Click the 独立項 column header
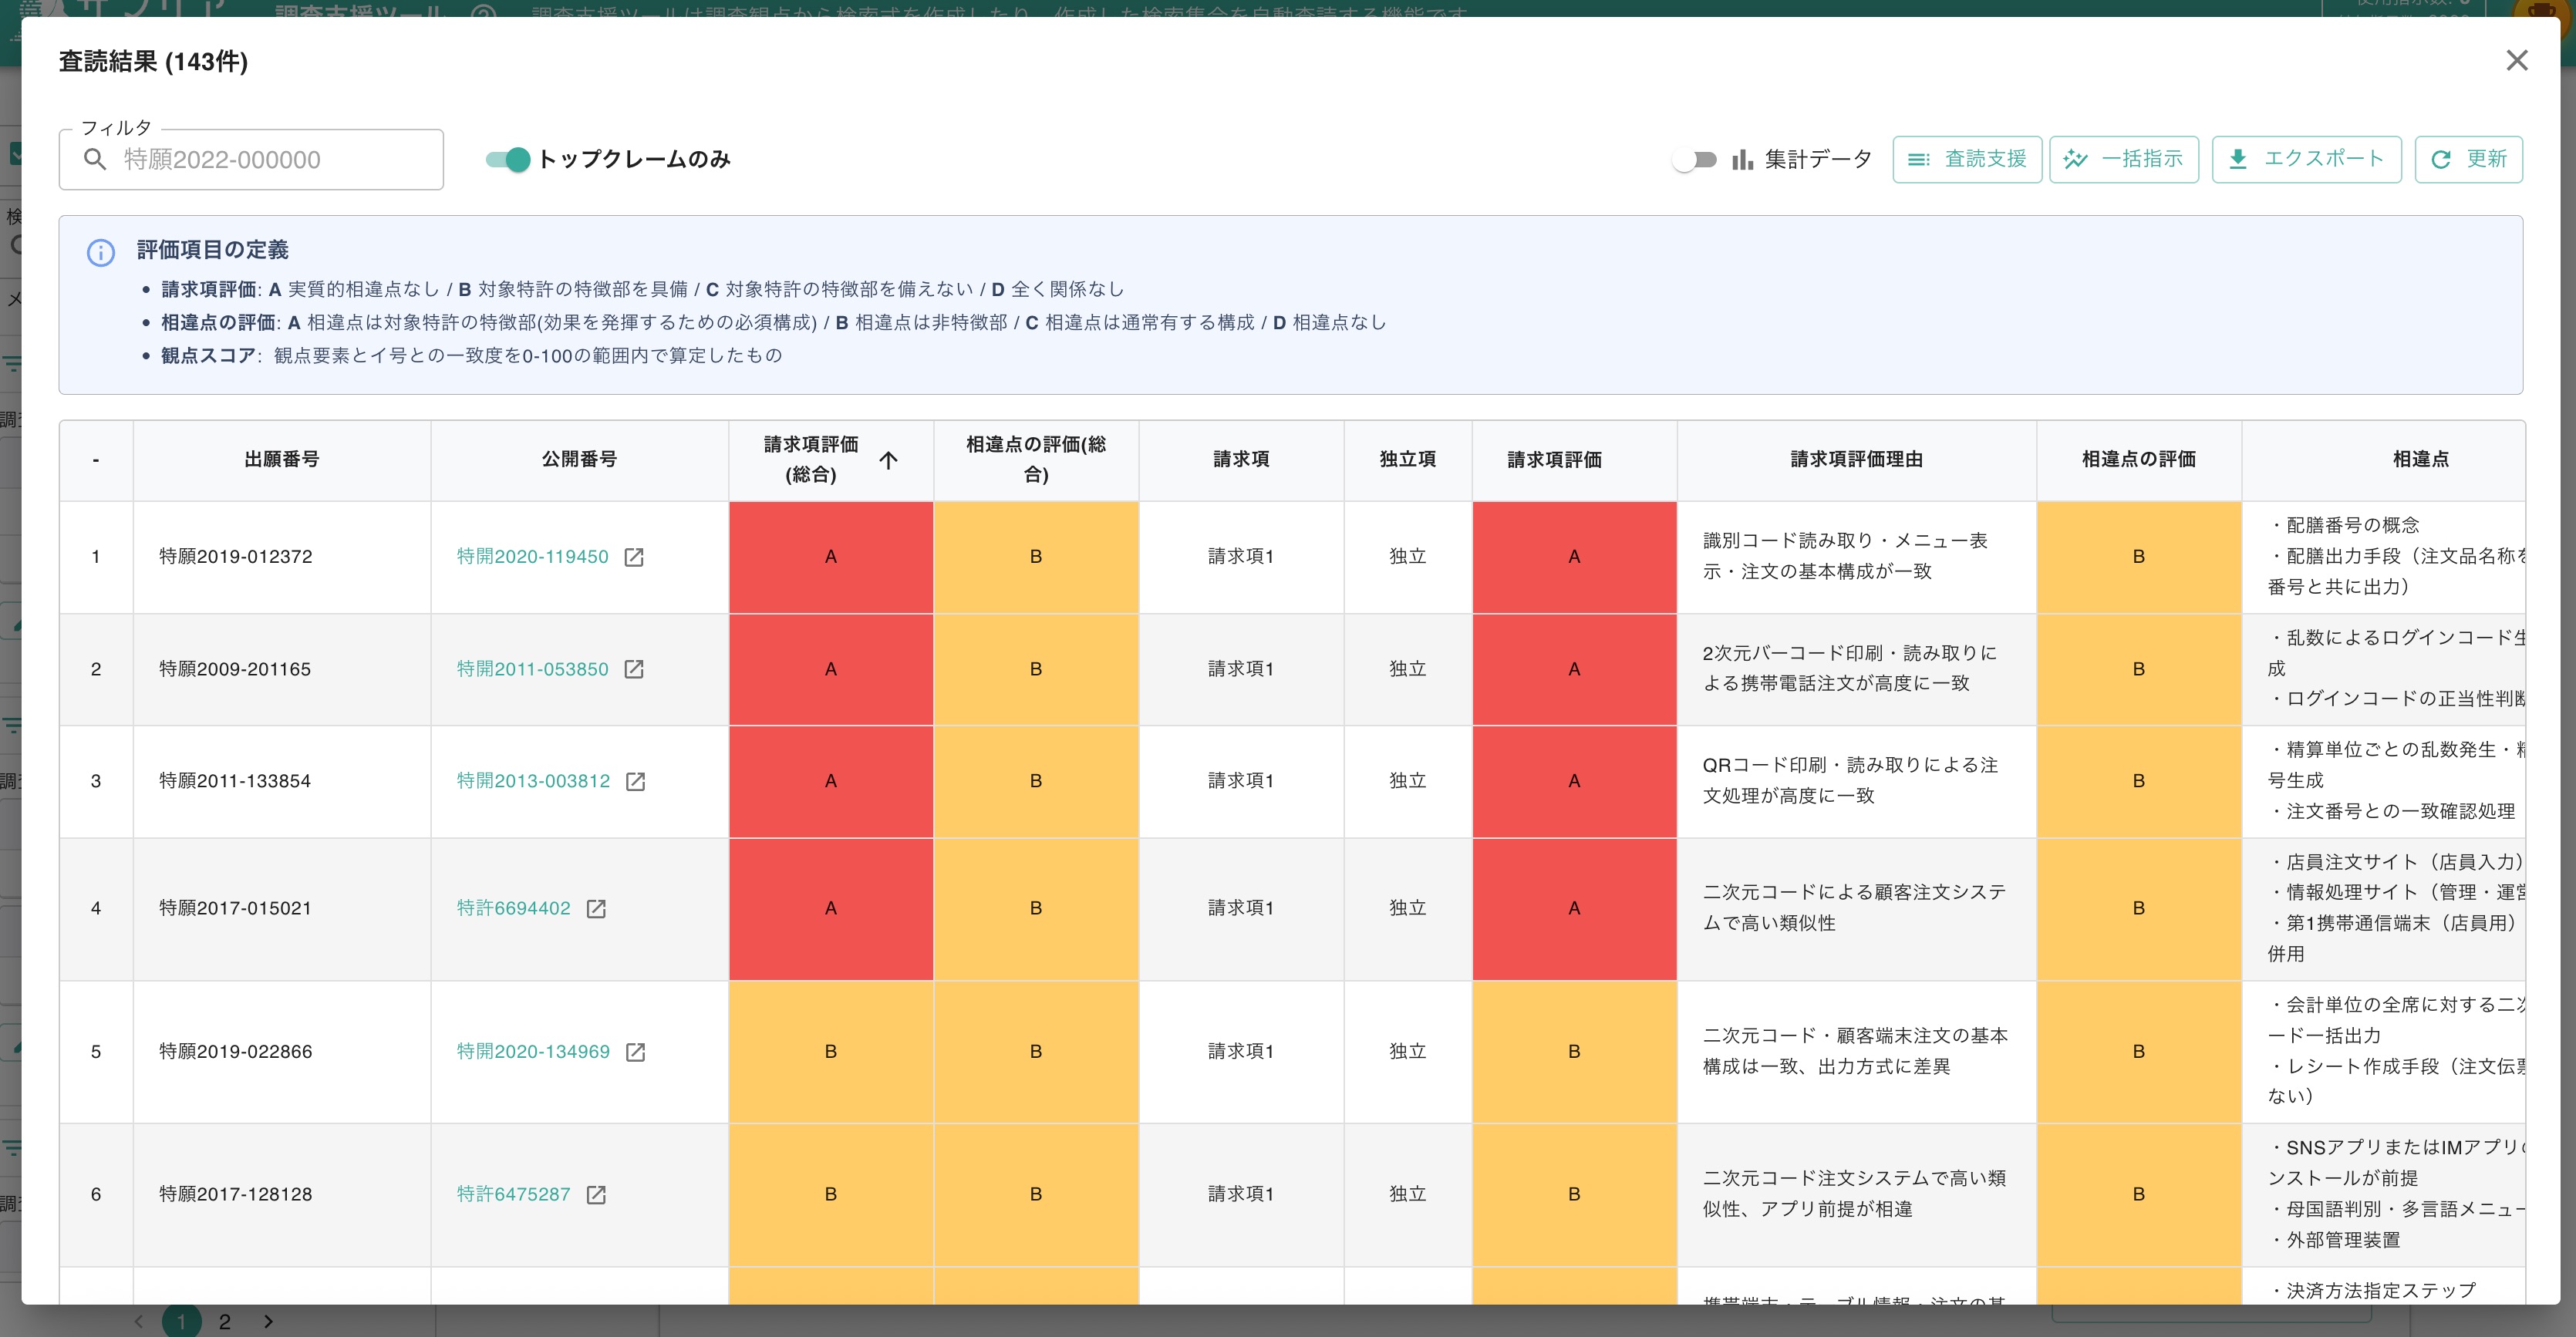Image resolution: width=2576 pixels, height=1337 pixels. [1407, 459]
